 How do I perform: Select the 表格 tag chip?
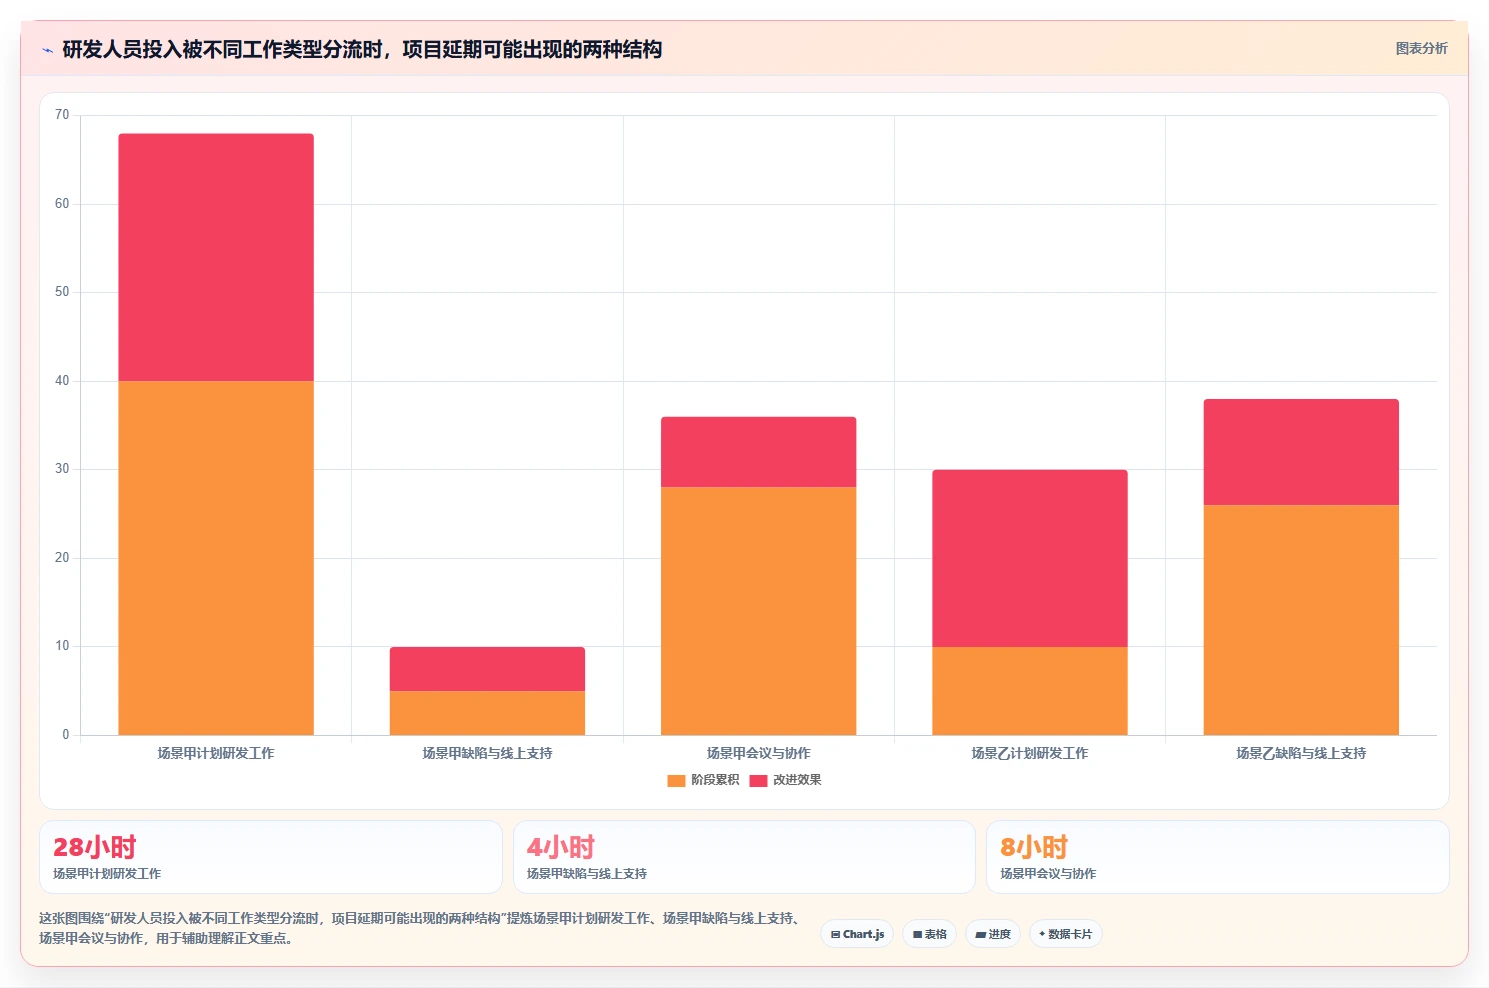(930, 934)
